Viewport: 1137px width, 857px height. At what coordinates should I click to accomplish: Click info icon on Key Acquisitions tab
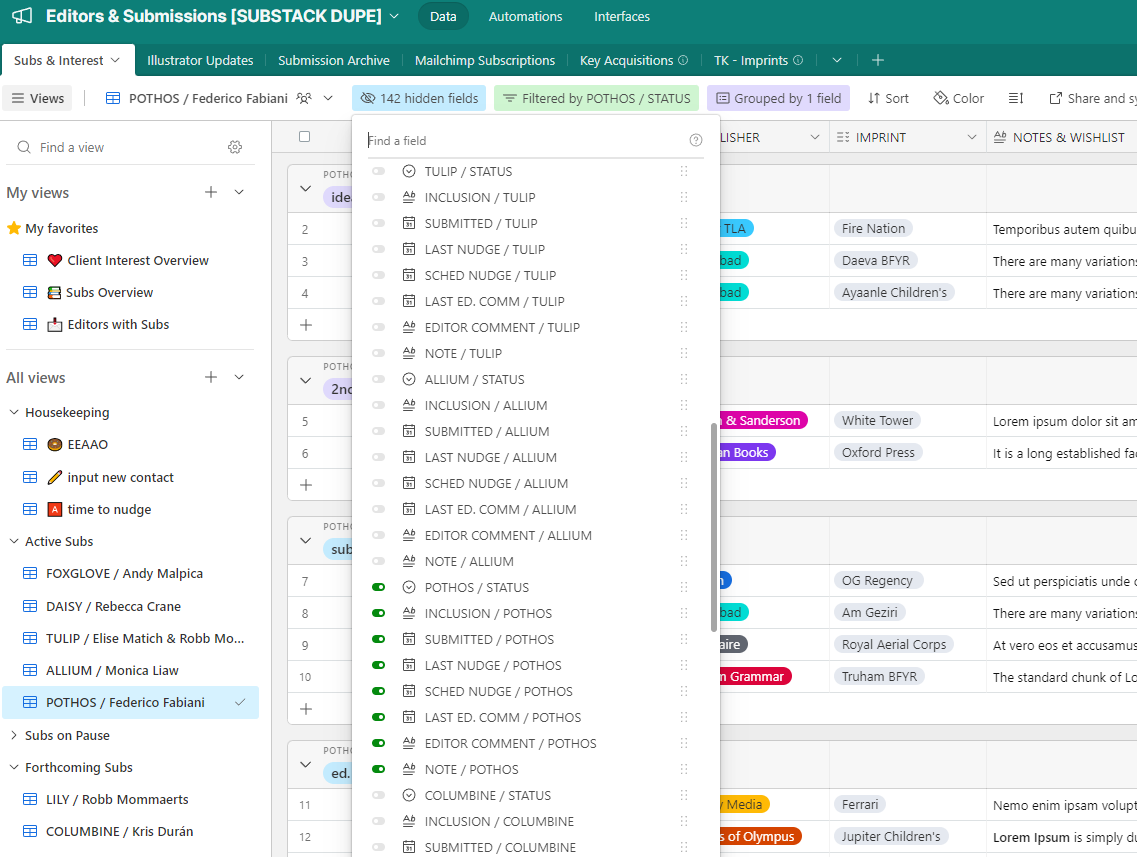(683, 60)
